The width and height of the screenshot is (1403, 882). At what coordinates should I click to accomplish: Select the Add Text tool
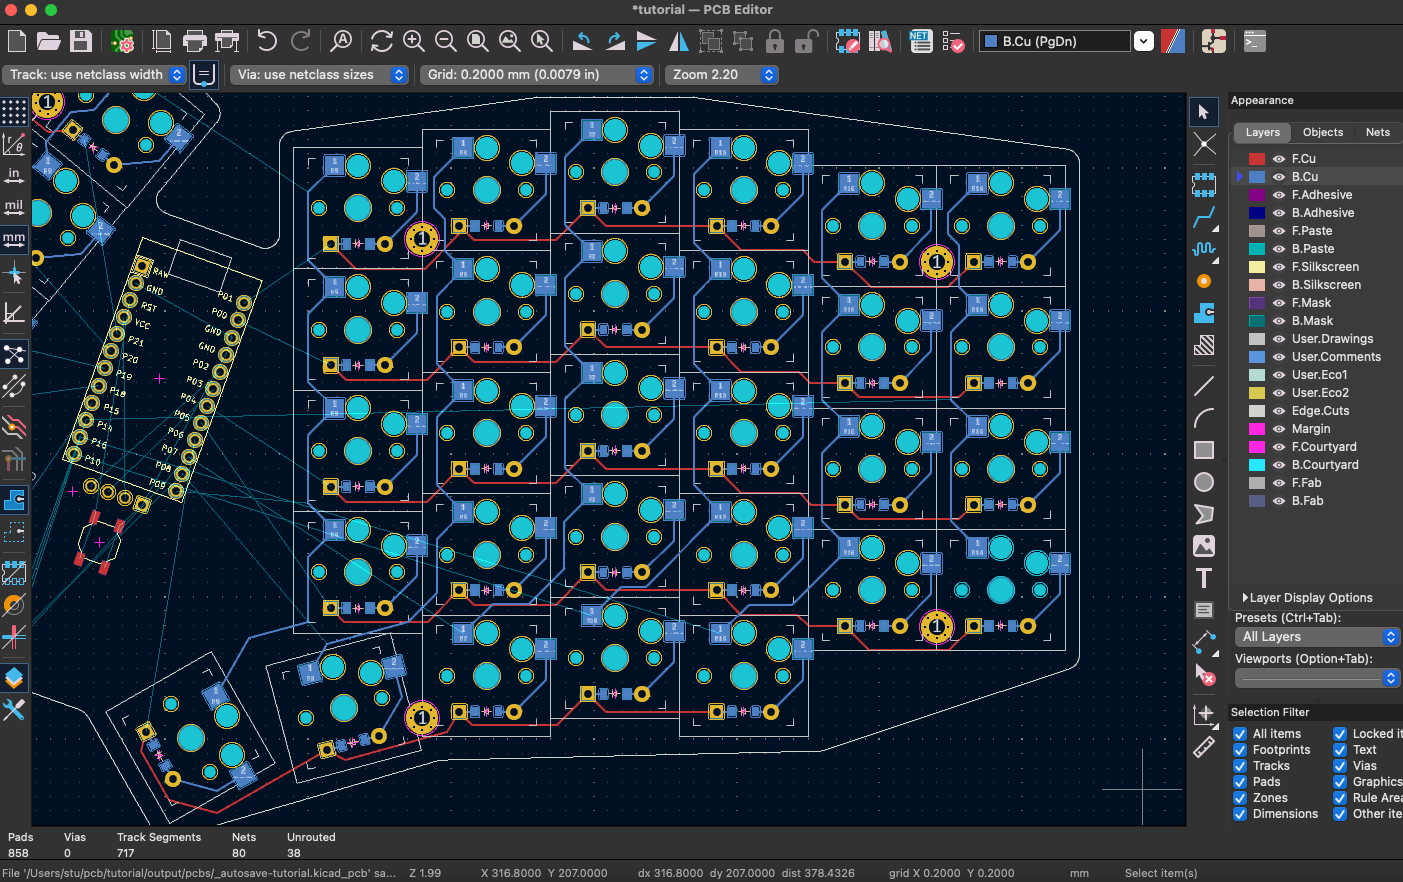[x=1204, y=577]
